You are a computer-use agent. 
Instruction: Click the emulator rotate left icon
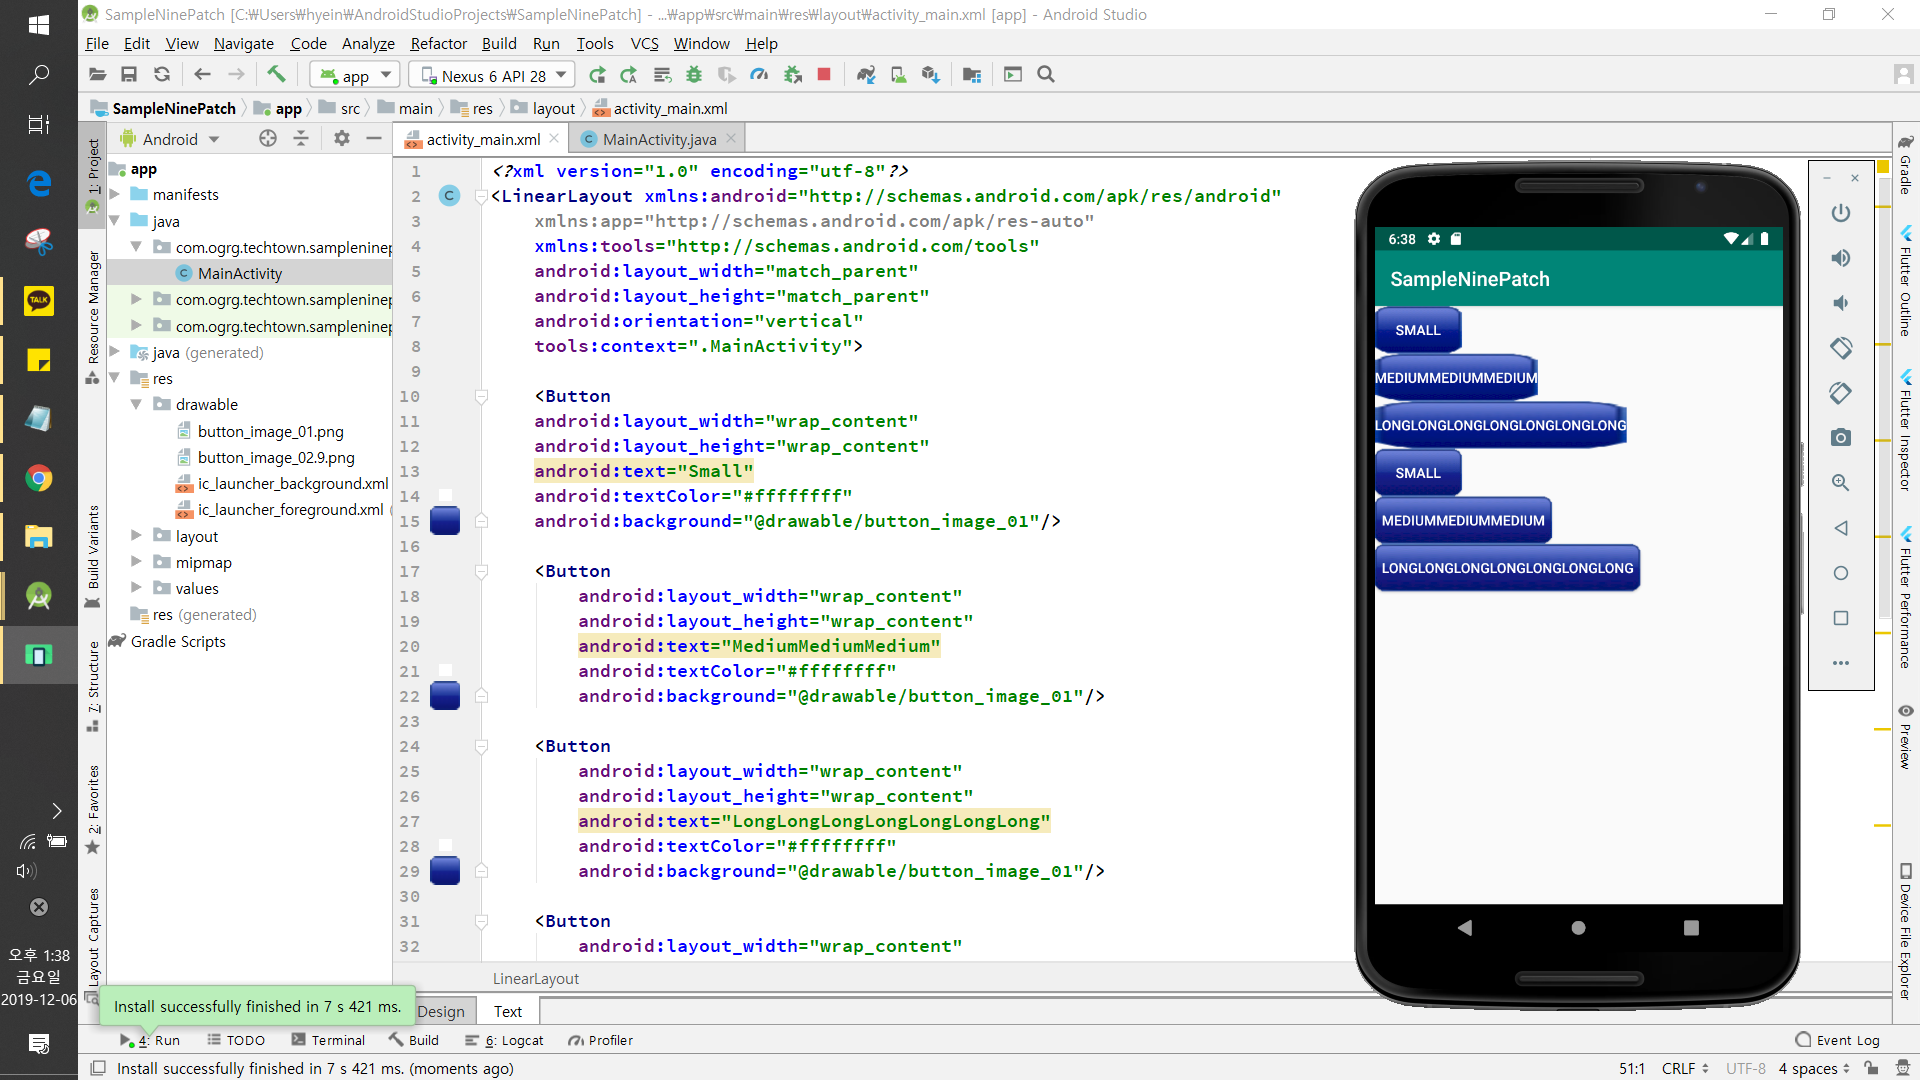tap(1840, 348)
